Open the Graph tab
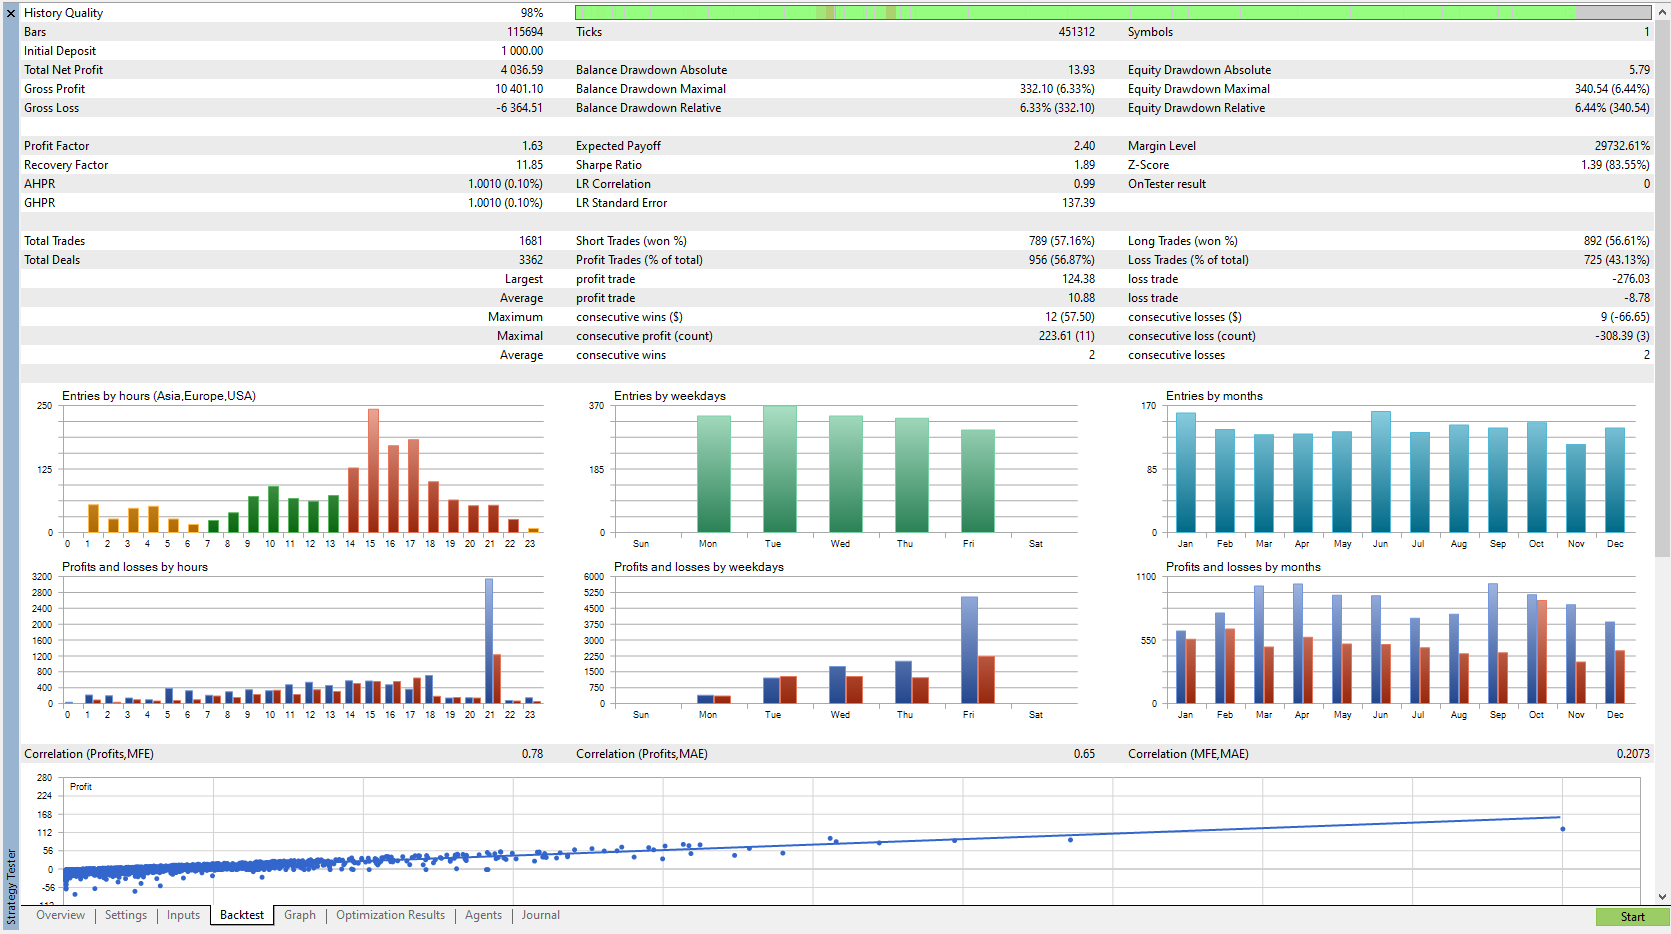This screenshot has width=1671, height=934. [299, 915]
